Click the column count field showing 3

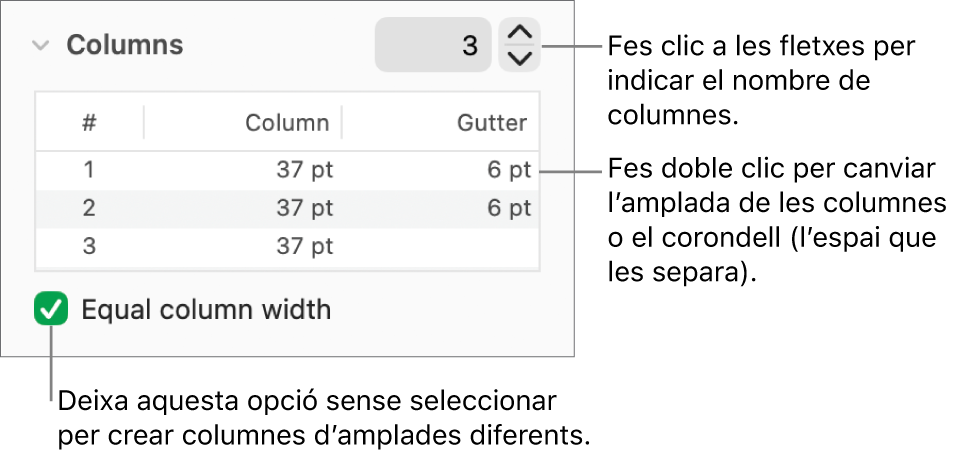[433, 45]
